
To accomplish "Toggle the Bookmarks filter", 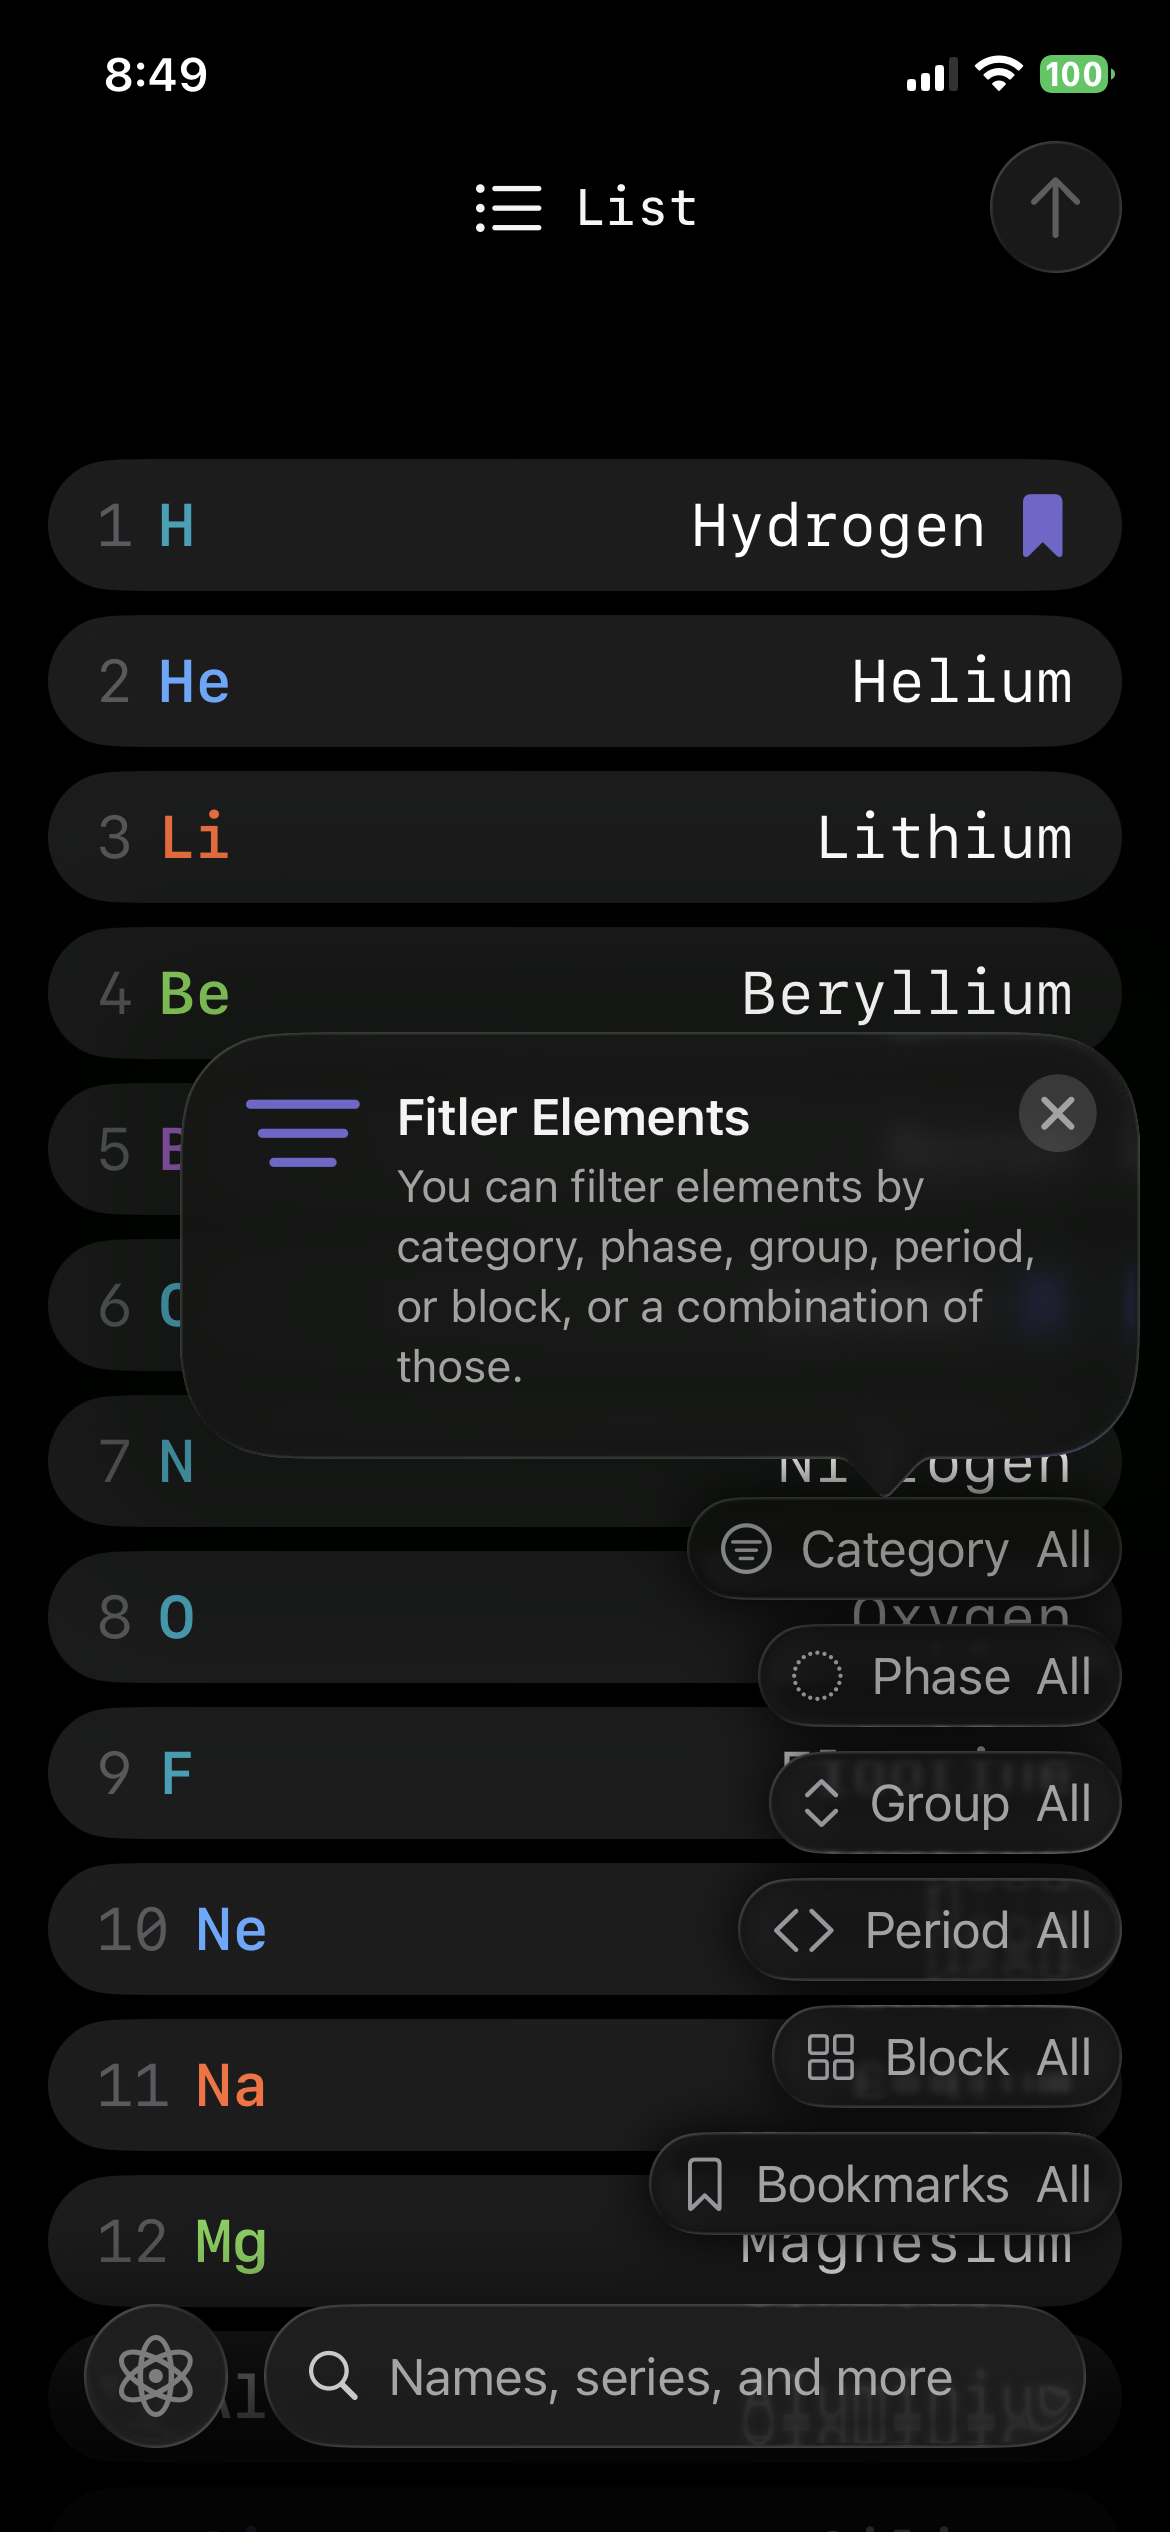I will 885,2184.
